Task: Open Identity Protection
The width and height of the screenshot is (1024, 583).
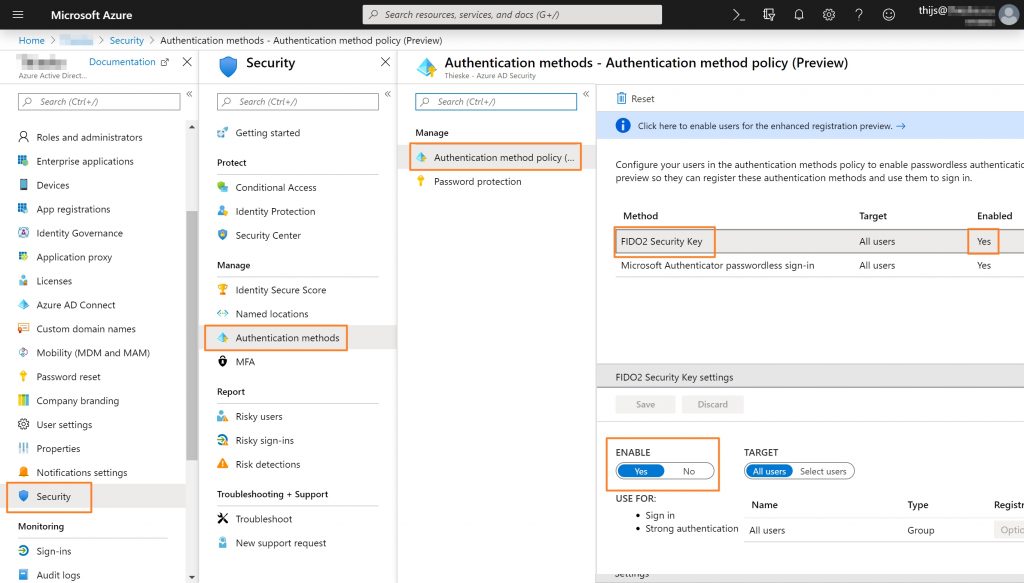Action: pos(275,212)
